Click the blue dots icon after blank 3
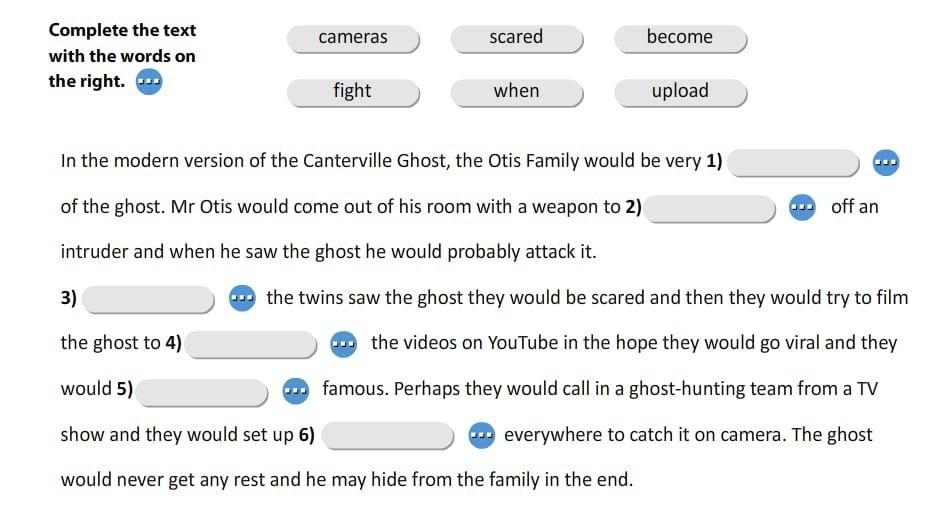This screenshot has width=936, height=513. click(242, 298)
